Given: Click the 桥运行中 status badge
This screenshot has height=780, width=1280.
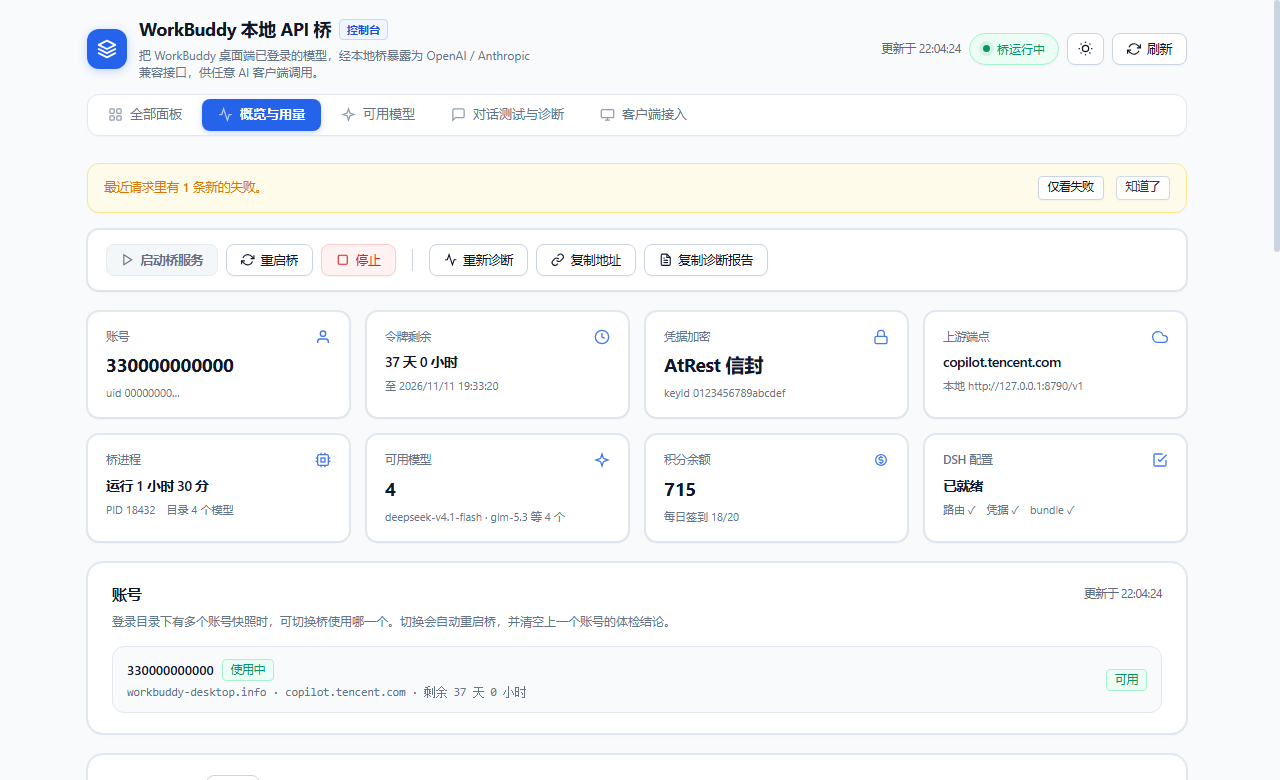Looking at the screenshot, I should [1014, 49].
